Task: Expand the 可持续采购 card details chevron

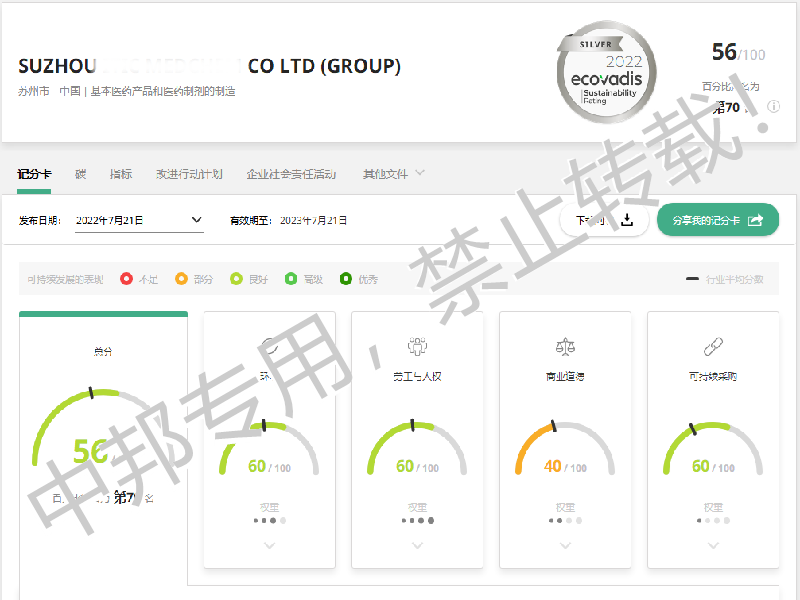Action: coord(713,545)
